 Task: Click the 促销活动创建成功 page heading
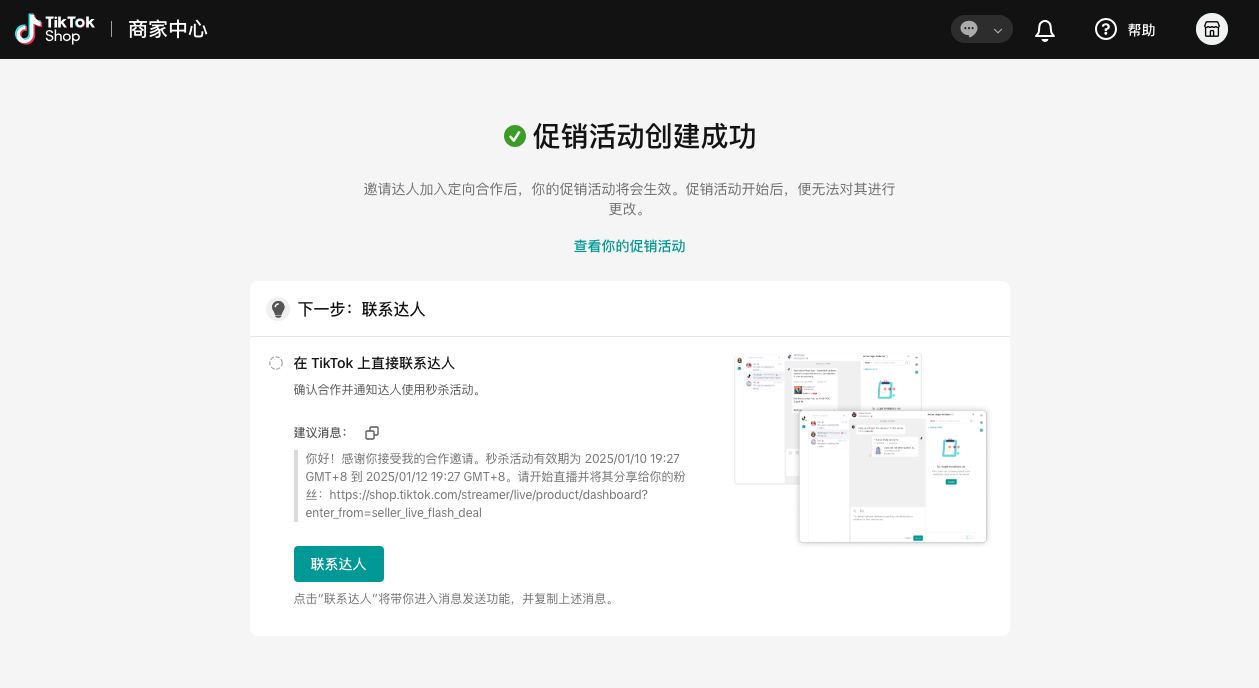click(x=644, y=136)
